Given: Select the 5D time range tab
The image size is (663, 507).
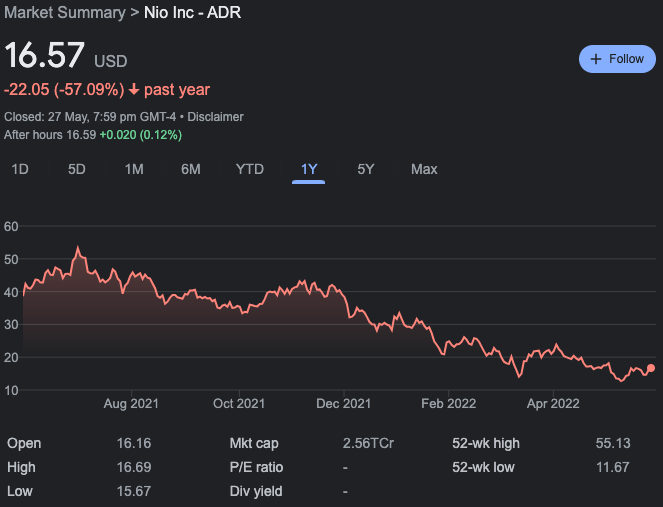Looking at the screenshot, I should [77, 169].
